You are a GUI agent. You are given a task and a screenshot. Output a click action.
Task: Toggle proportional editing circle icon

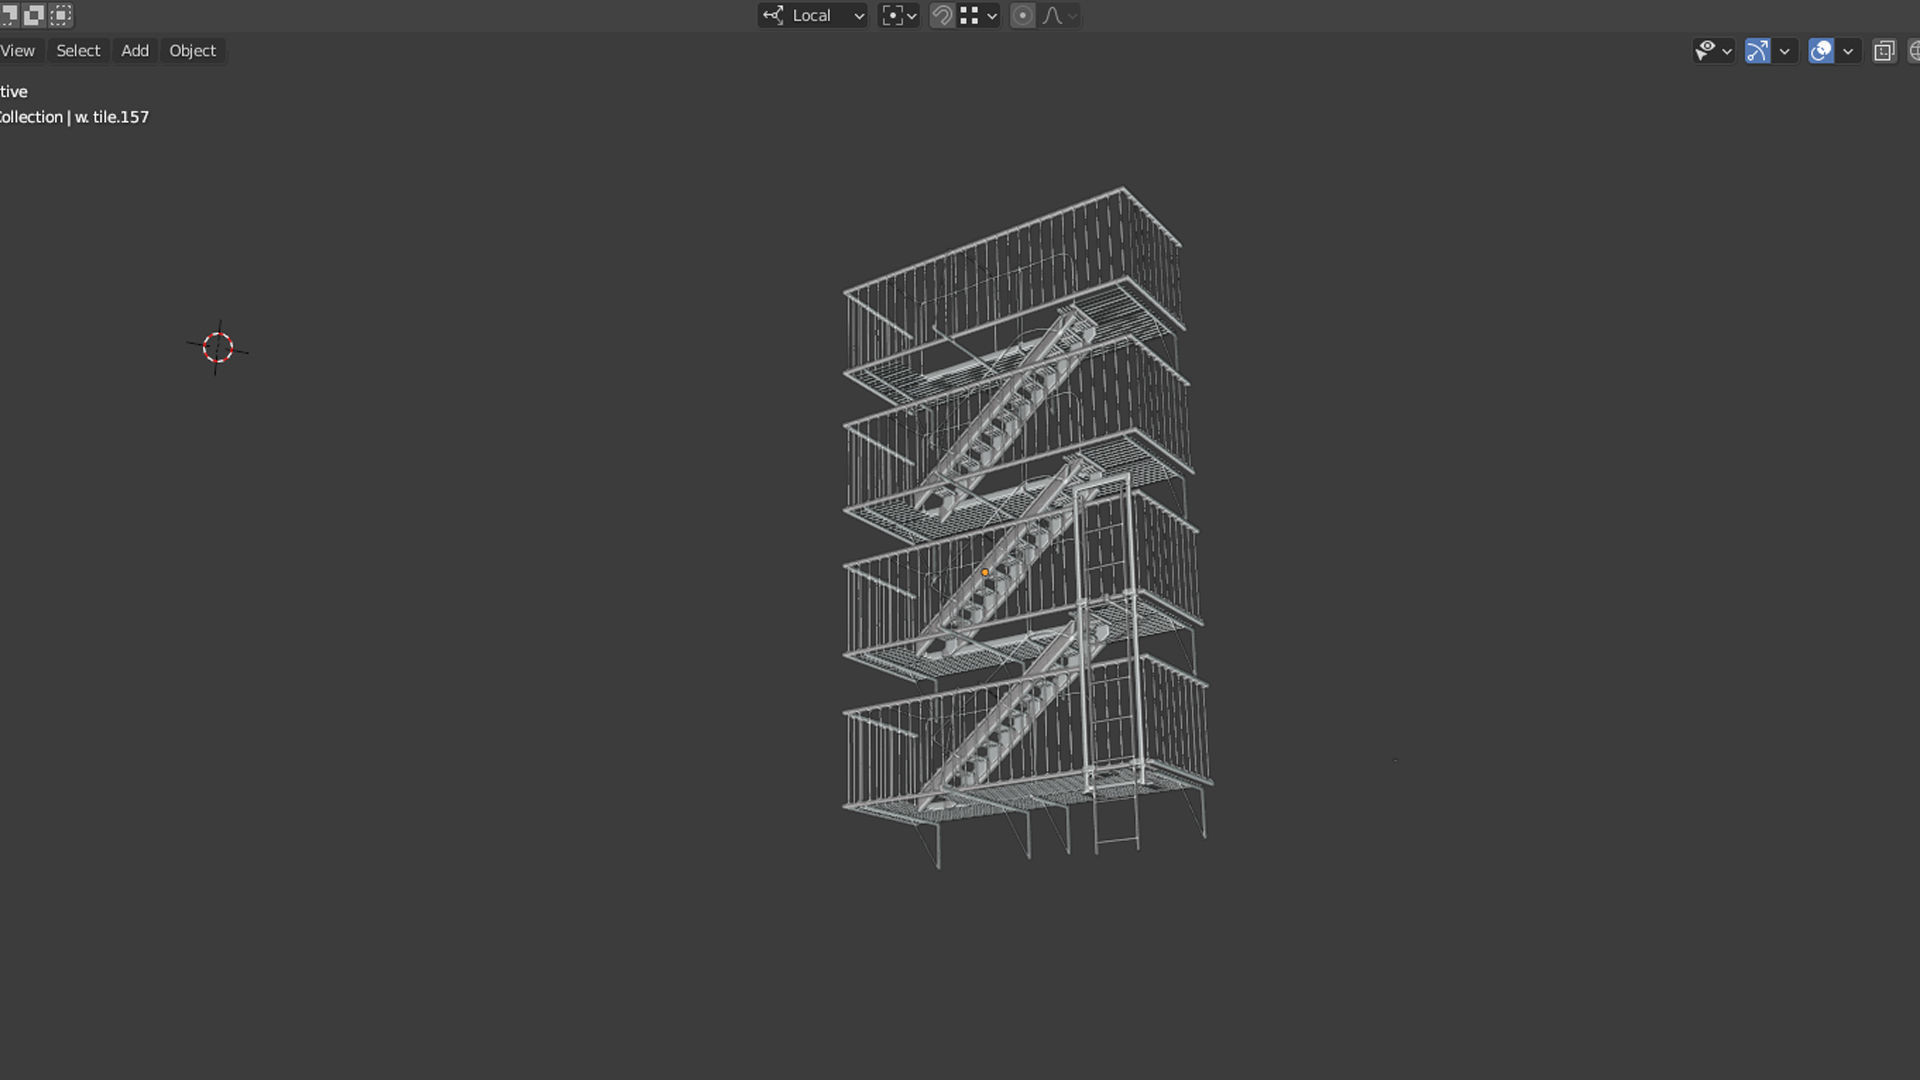(x=1022, y=15)
